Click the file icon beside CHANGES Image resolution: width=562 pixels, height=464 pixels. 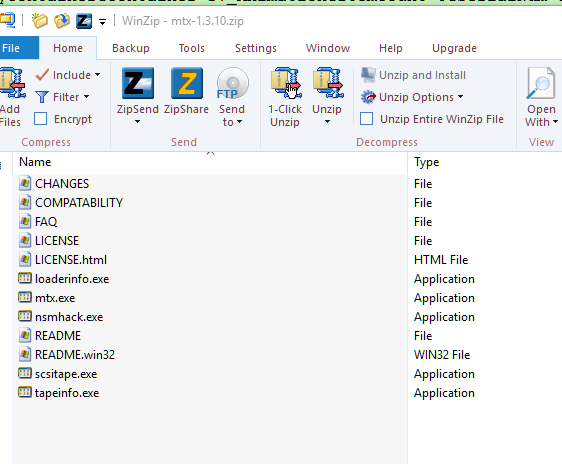click(x=25, y=183)
